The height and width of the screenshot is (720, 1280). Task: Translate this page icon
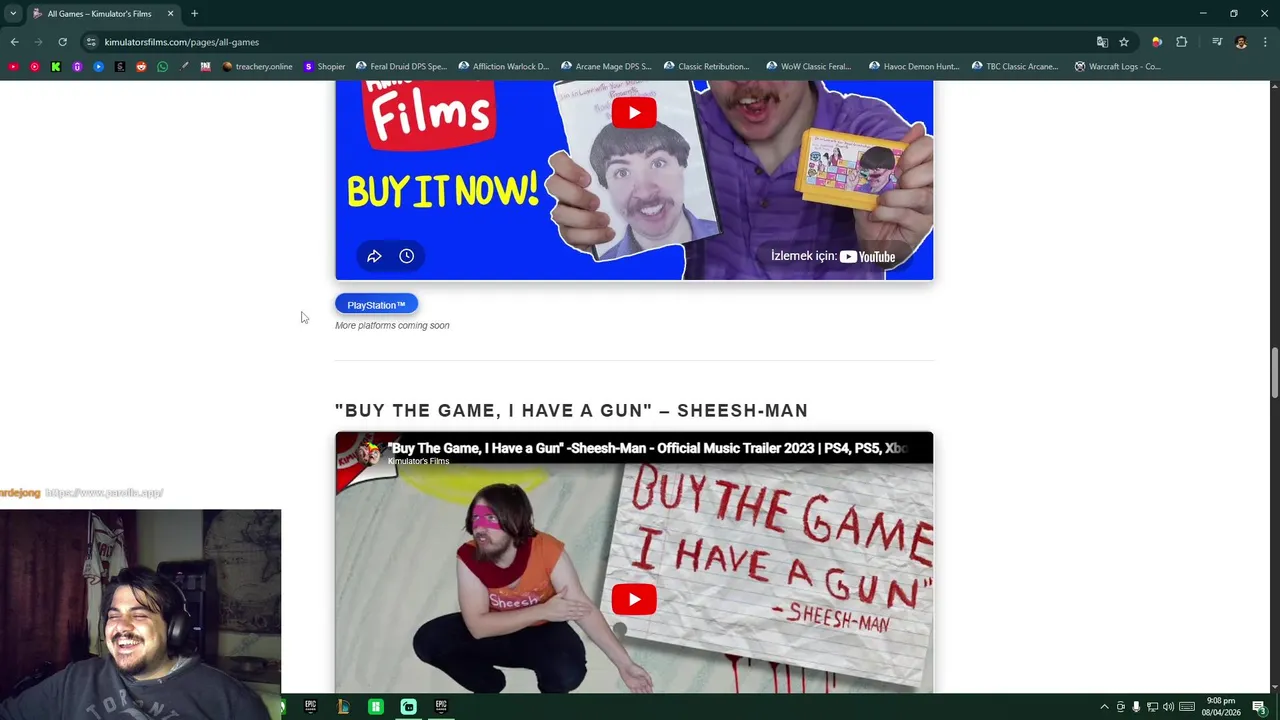coord(1102,42)
